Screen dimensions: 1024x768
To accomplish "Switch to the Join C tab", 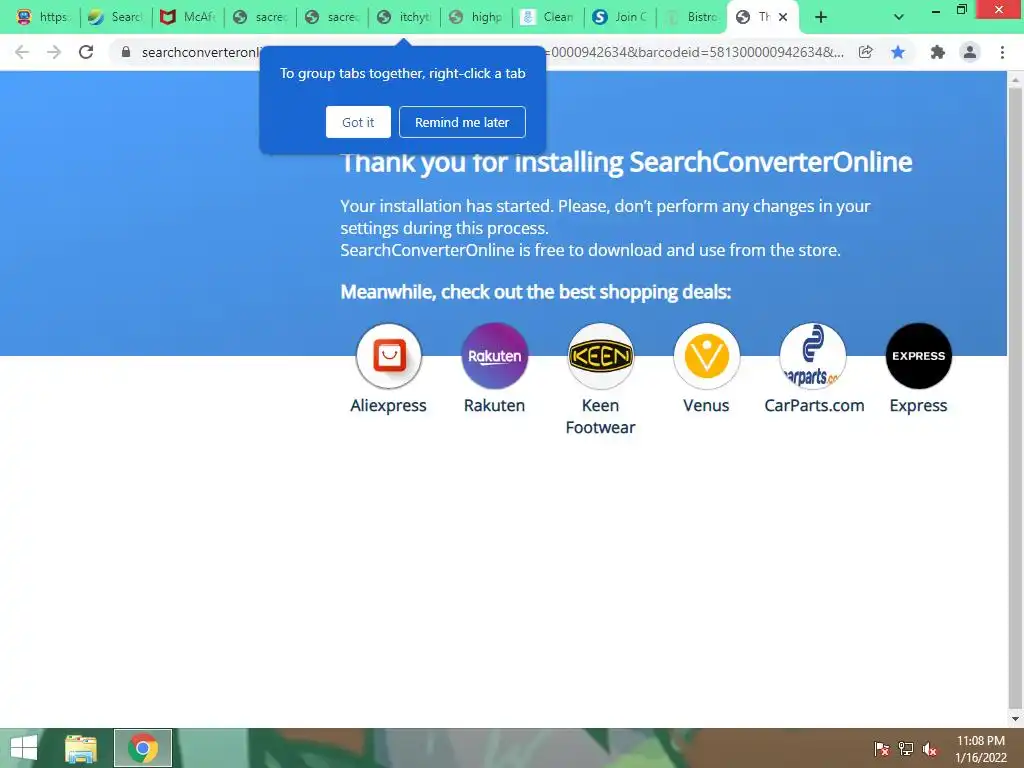I will click(620, 17).
